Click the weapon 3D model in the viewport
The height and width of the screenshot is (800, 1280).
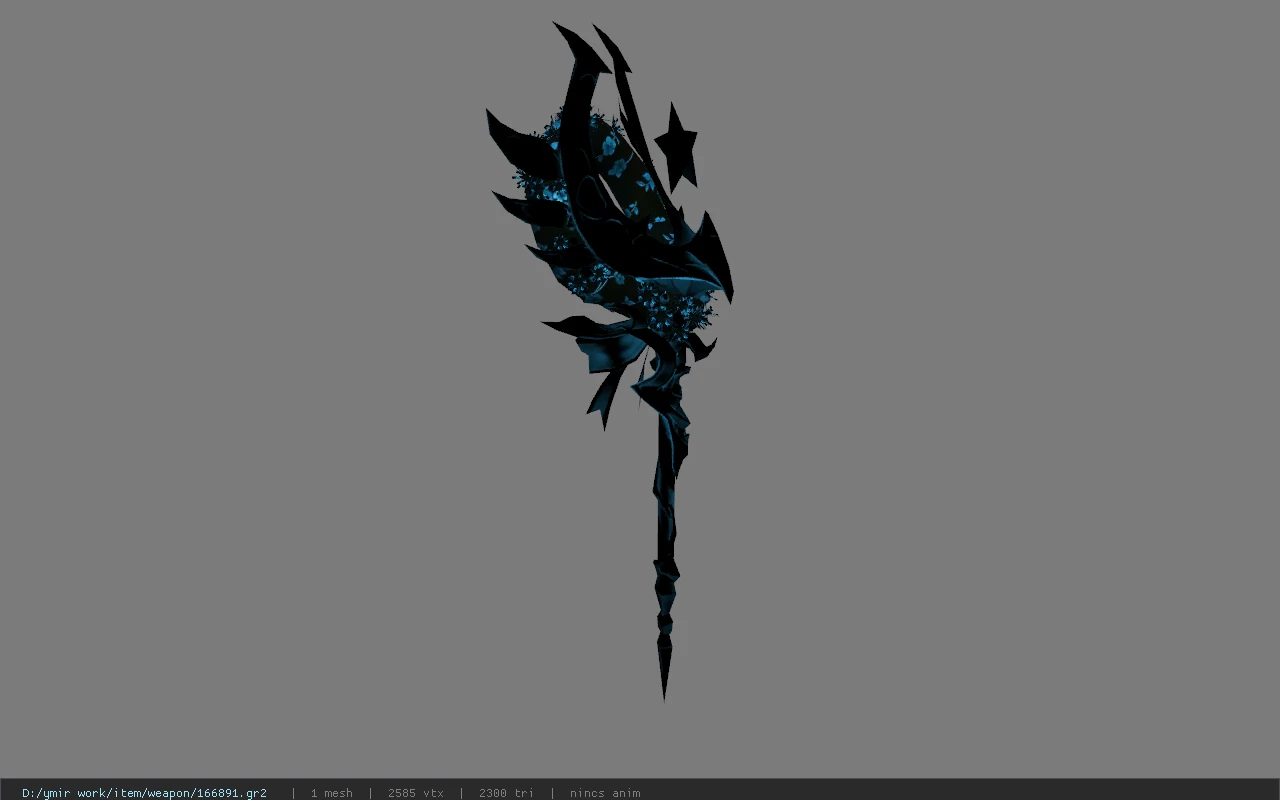pos(610,360)
